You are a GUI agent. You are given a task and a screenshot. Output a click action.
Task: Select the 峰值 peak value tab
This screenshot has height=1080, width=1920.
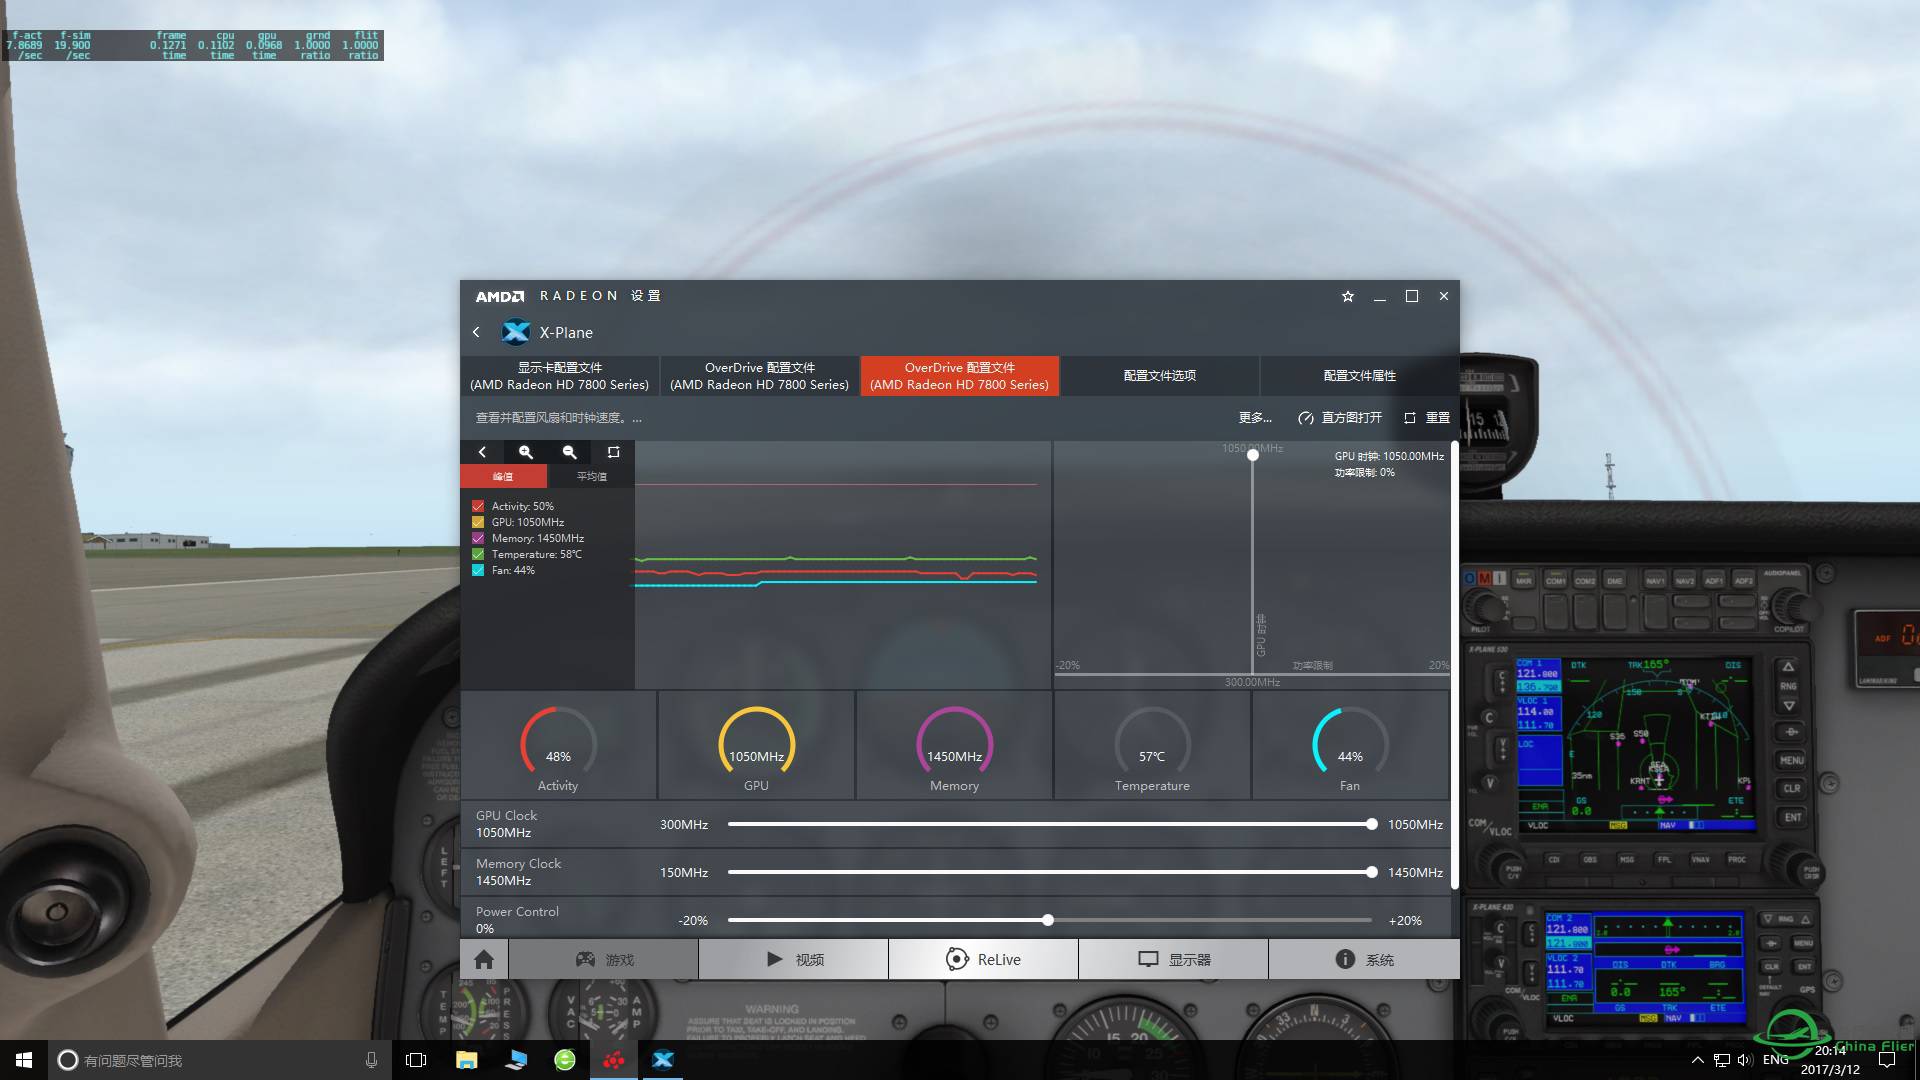pos(504,476)
